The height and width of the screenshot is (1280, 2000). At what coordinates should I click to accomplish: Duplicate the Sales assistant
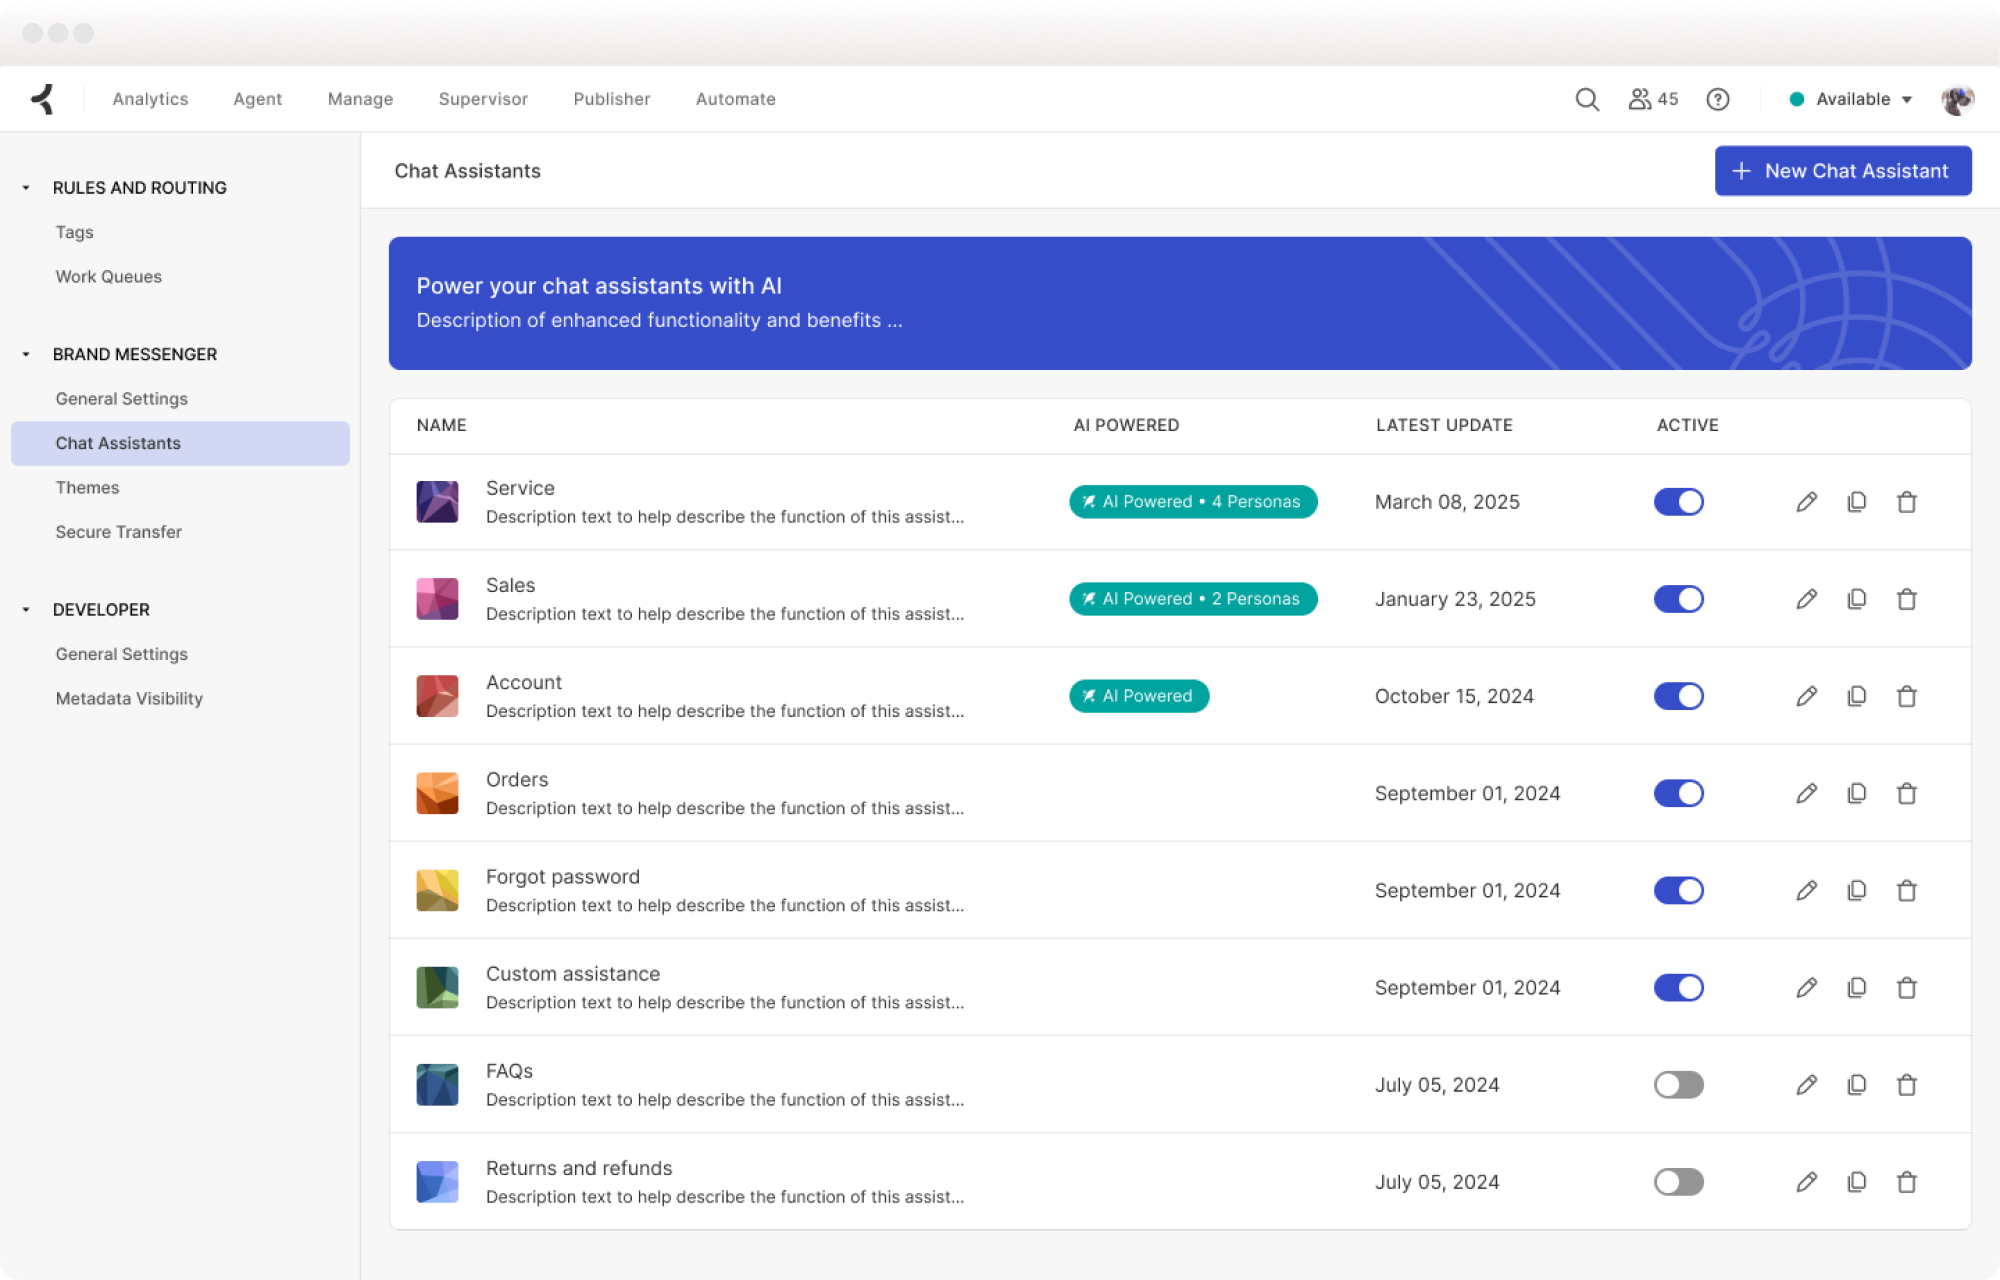[x=1857, y=599]
